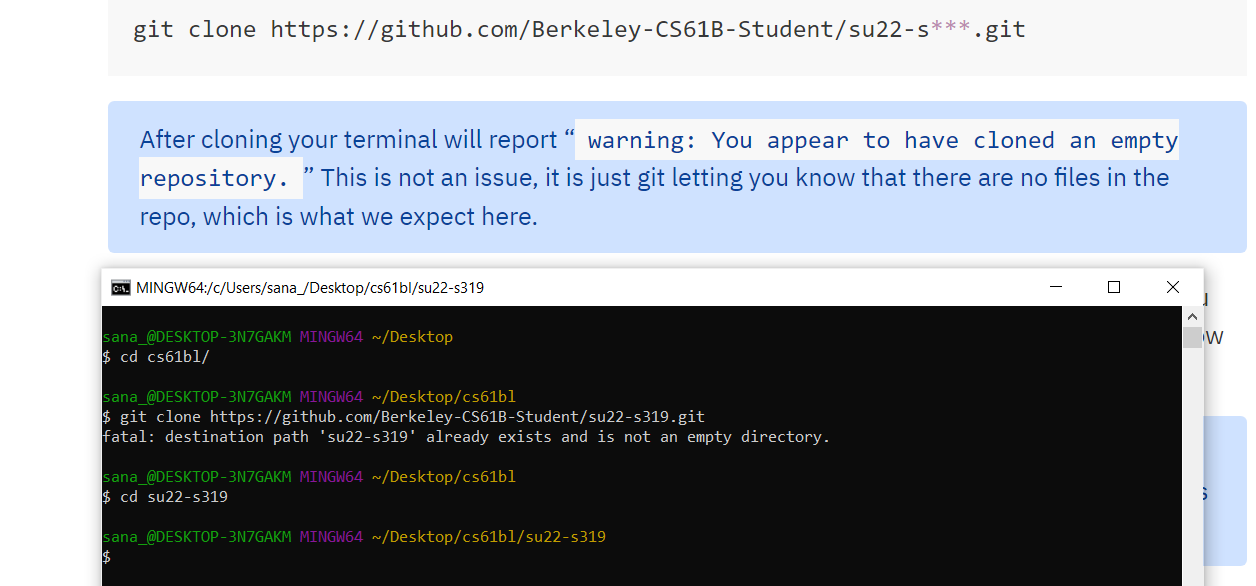Close the MINGW64 terminal window
The height and width of the screenshot is (586, 1256).
1173,288
